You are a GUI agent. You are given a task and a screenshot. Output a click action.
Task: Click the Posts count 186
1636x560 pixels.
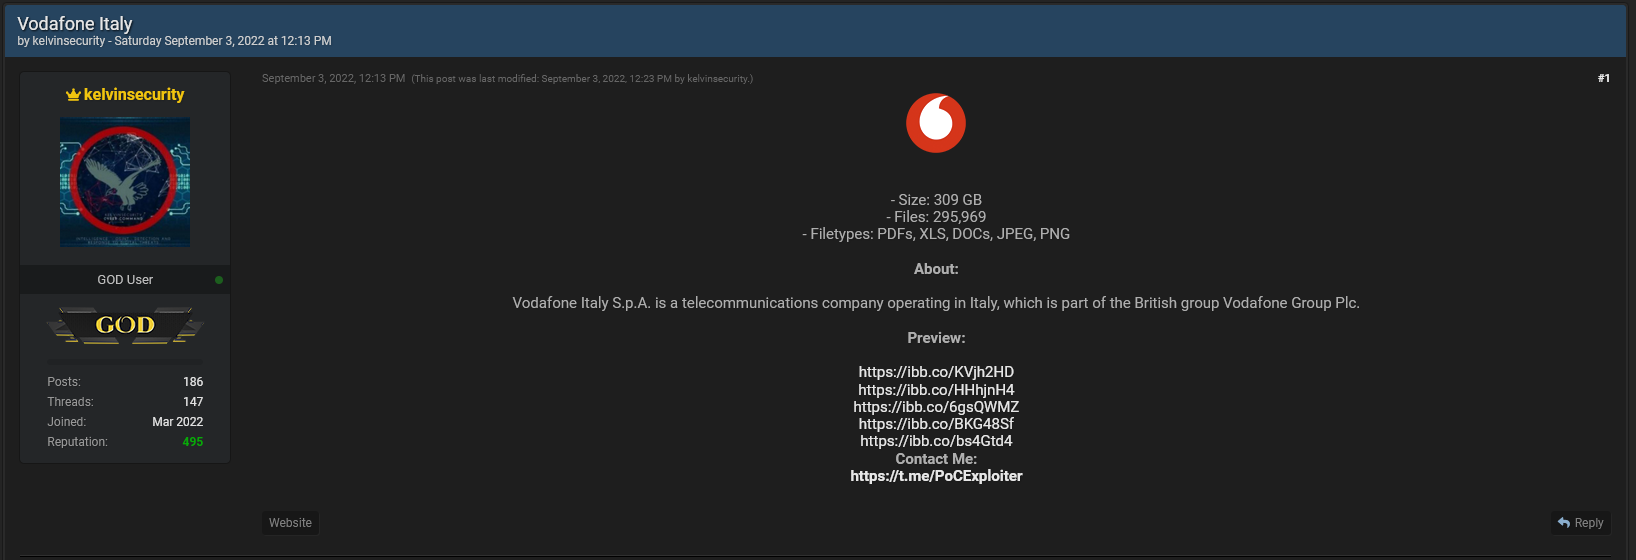click(x=193, y=382)
